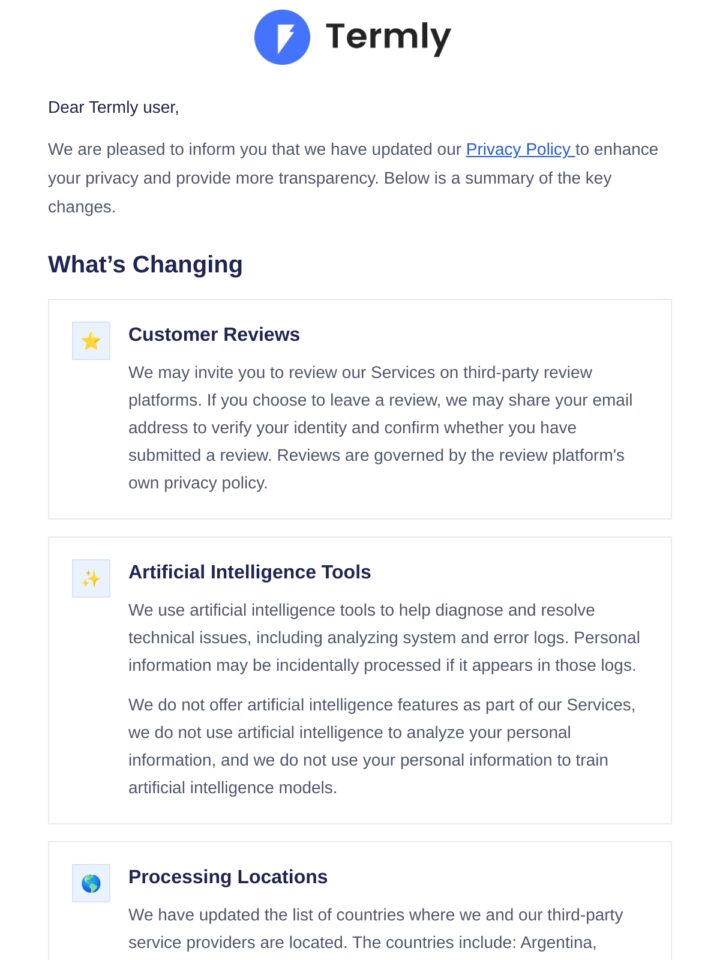
Task: Click the What's Changing section title
Action: [x=145, y=264]
